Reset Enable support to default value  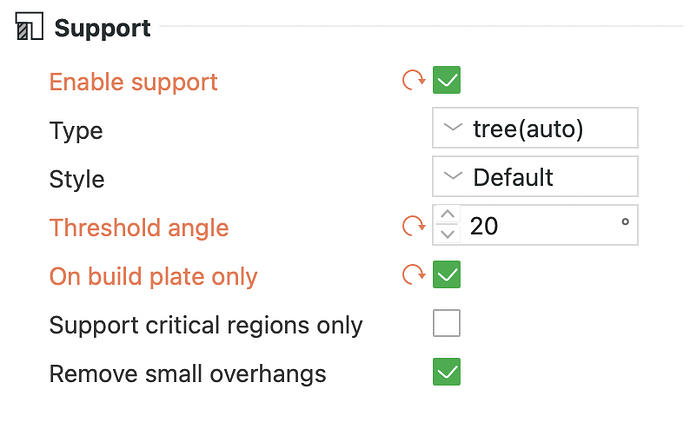point(414,80)
